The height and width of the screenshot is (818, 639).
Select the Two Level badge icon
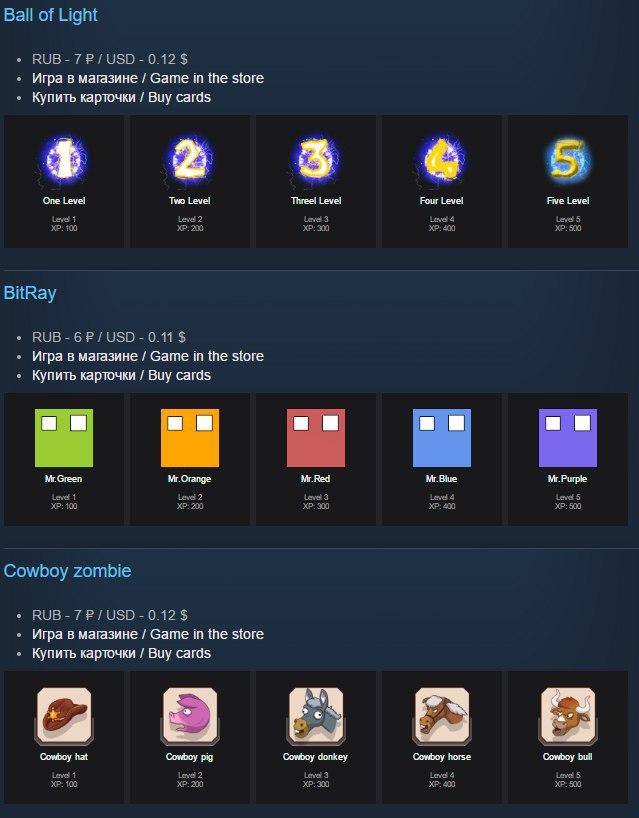(x=190, y=160)
